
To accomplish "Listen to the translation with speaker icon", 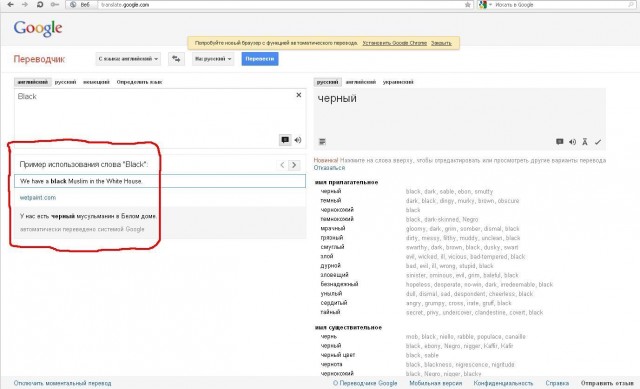I will 572,142.
